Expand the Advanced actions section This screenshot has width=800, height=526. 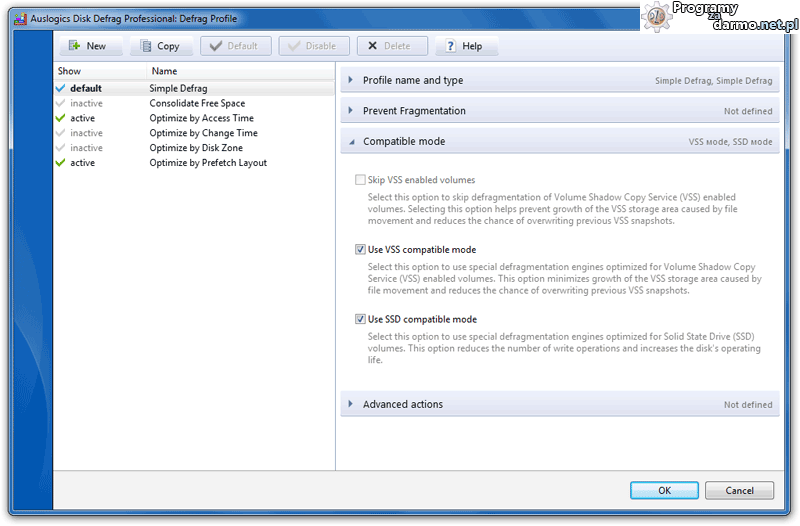[351, 405]
